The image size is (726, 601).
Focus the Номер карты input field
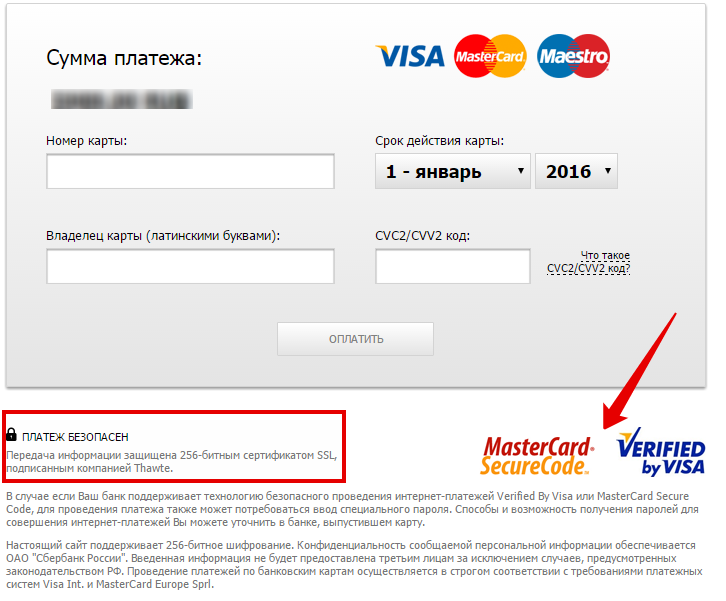pos(190,171)
